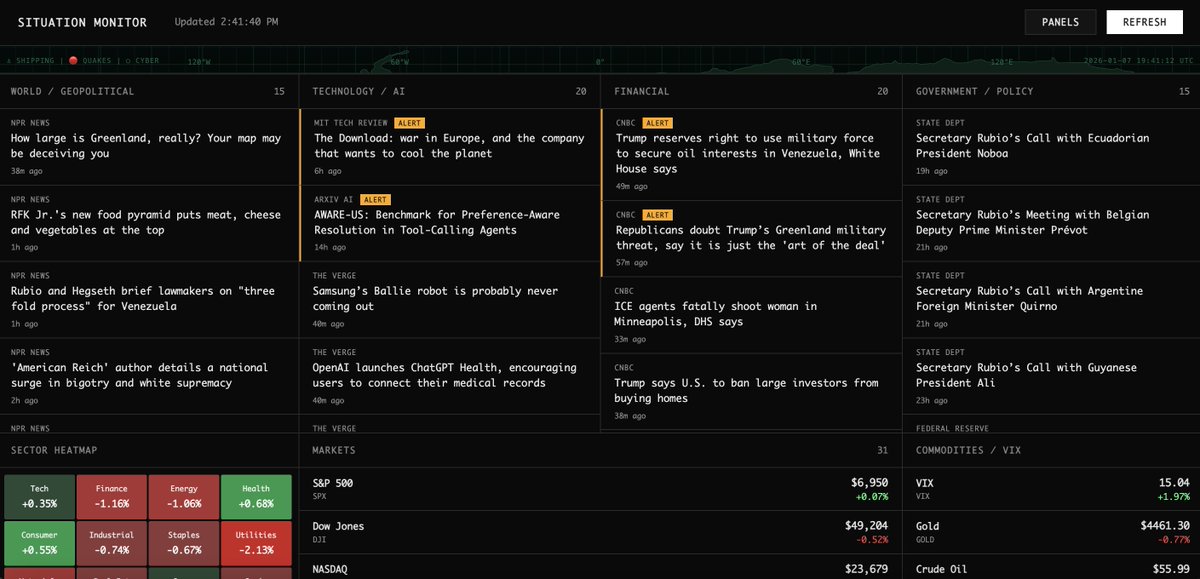Click the Markets panel title

(x=334, y=451)
